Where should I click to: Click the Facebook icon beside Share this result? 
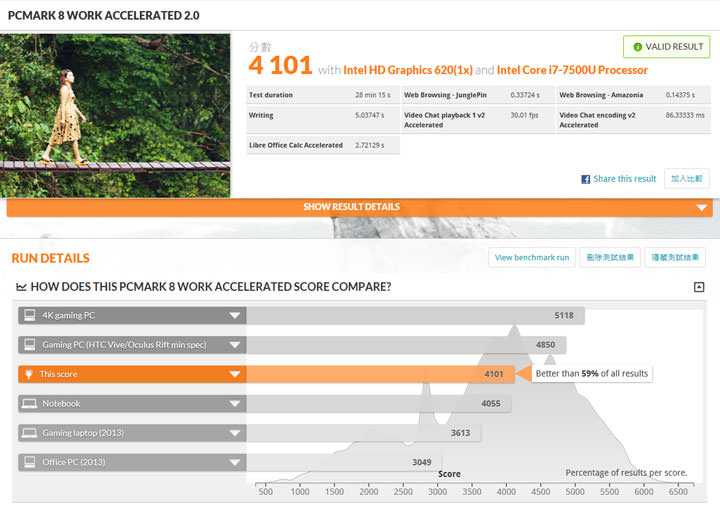pos(586,179)
